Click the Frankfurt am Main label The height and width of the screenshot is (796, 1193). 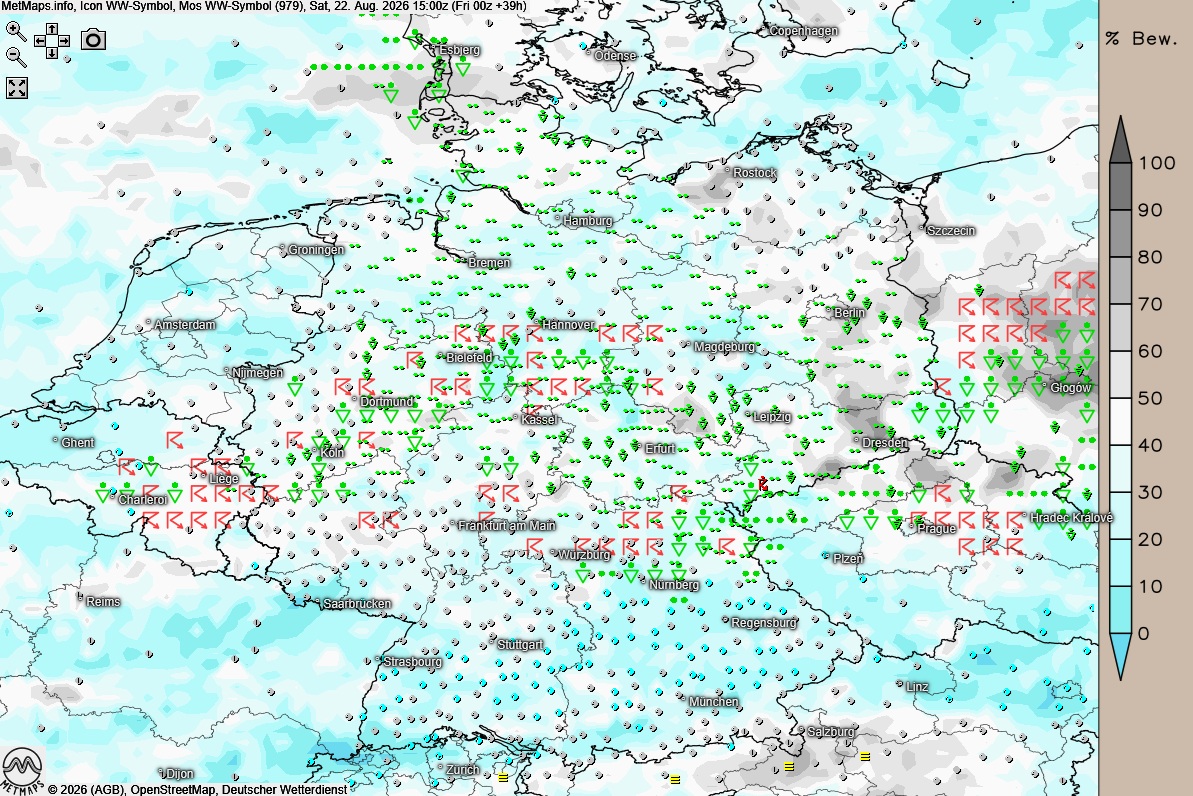507,526
